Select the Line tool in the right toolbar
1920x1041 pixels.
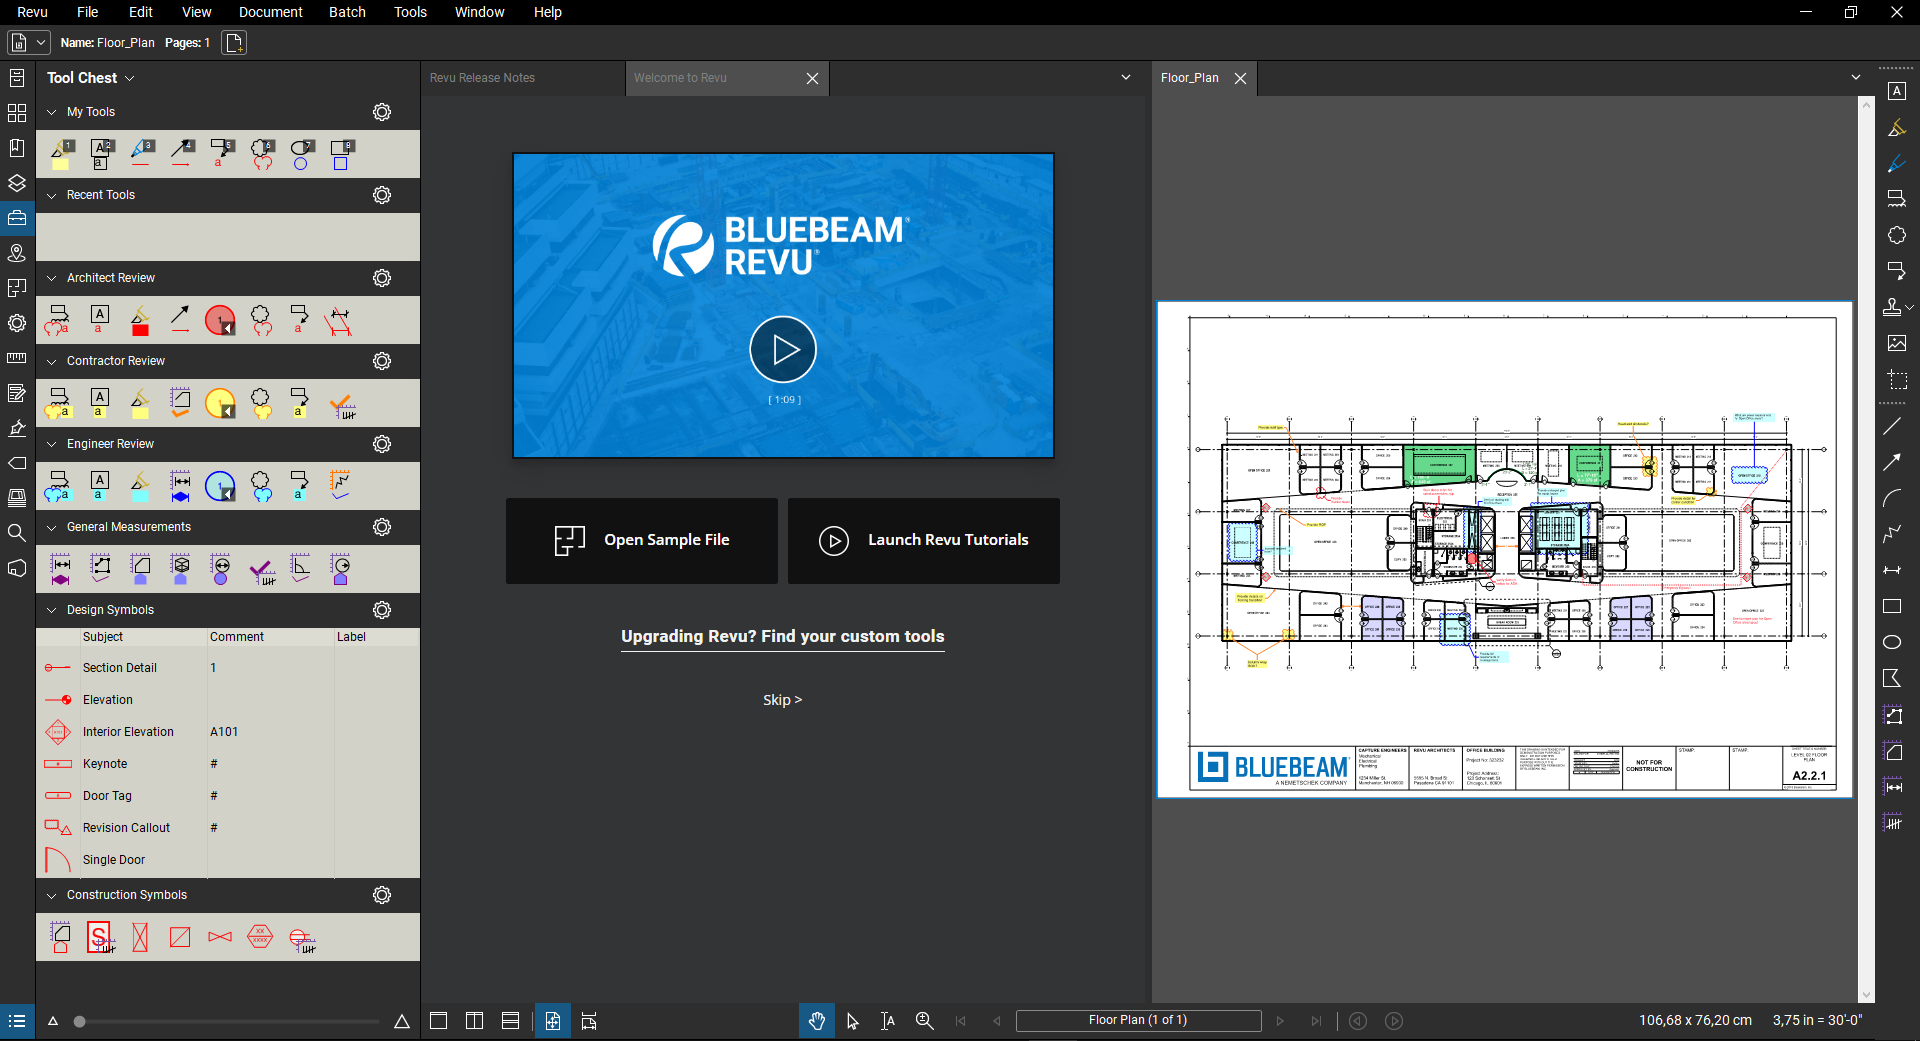(1892, 426)
